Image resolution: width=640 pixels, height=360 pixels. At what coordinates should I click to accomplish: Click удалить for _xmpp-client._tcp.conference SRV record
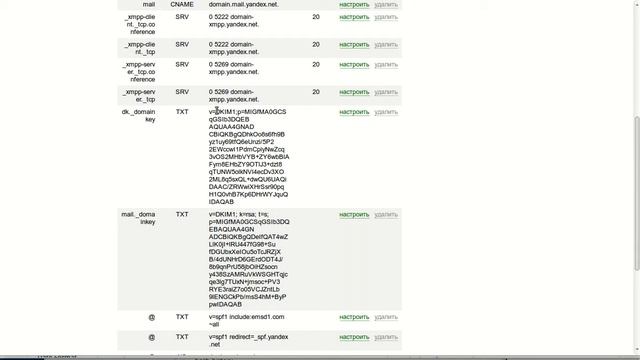tap(386, 17)
